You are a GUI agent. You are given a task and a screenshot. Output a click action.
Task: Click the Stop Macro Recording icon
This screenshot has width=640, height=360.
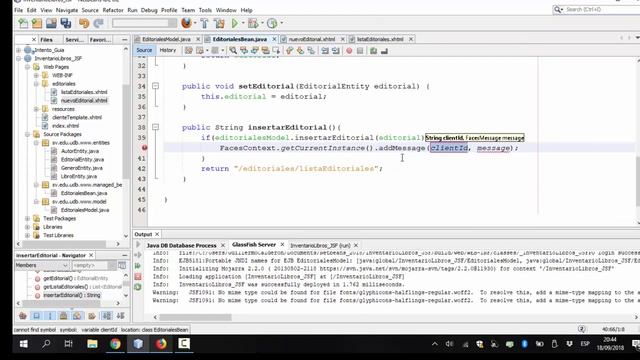click(x=360, y=51)
